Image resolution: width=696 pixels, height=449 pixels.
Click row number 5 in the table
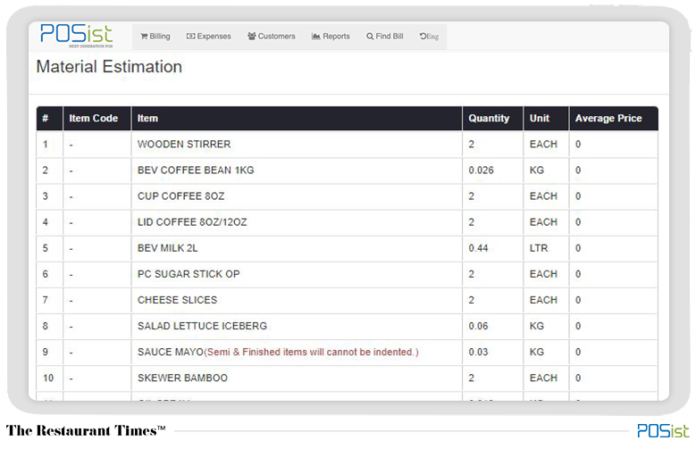tap(45, 248)
